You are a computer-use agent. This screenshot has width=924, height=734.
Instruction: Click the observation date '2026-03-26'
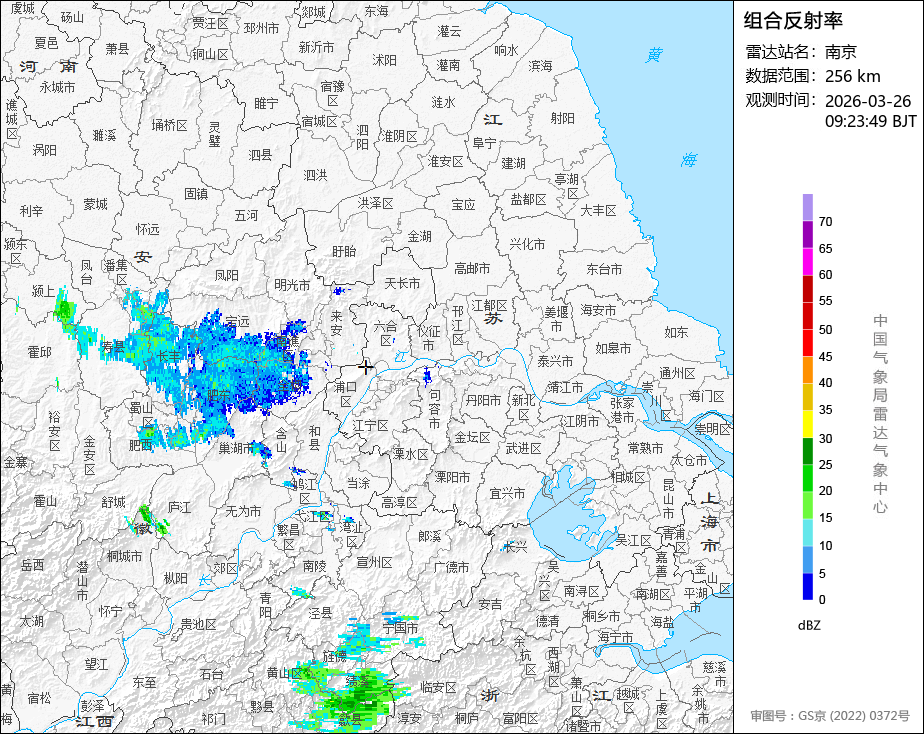(868, 101)
